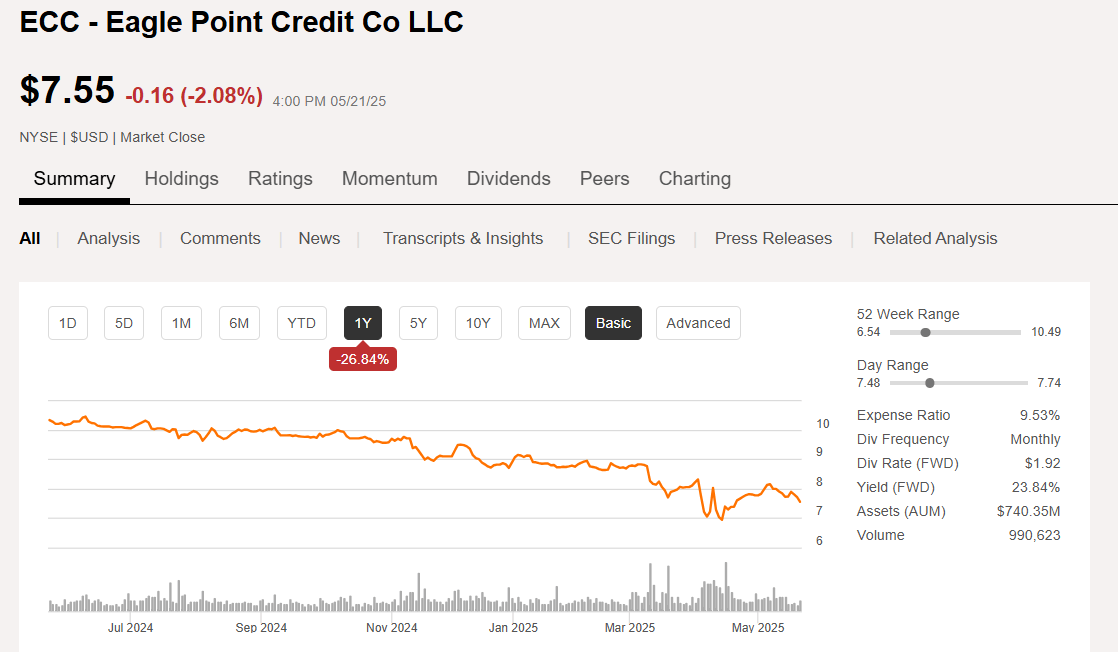Show Press Releases
1118x652 pixels.
point(773,238)
